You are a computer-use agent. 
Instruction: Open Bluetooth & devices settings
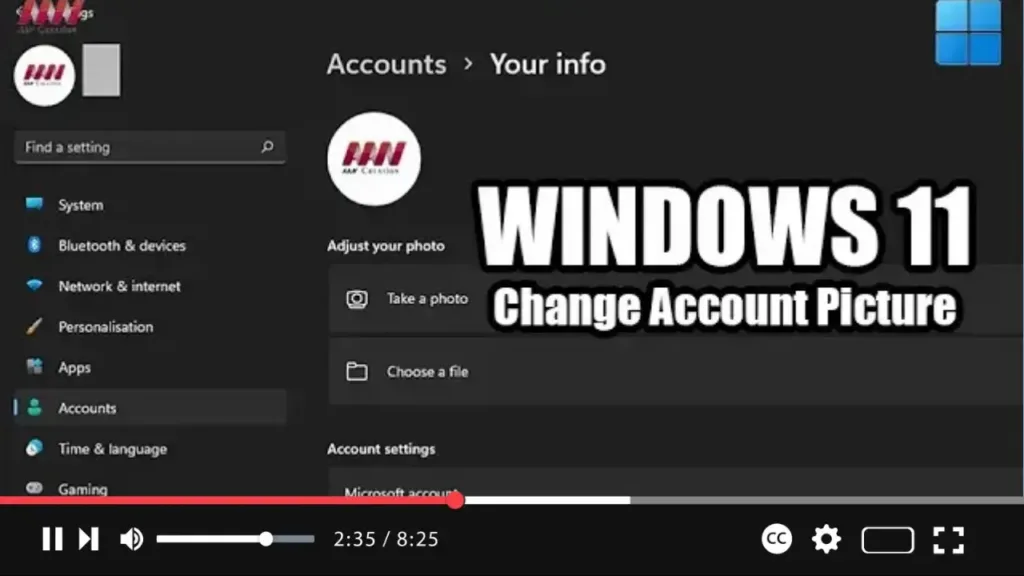coord(121,245)
